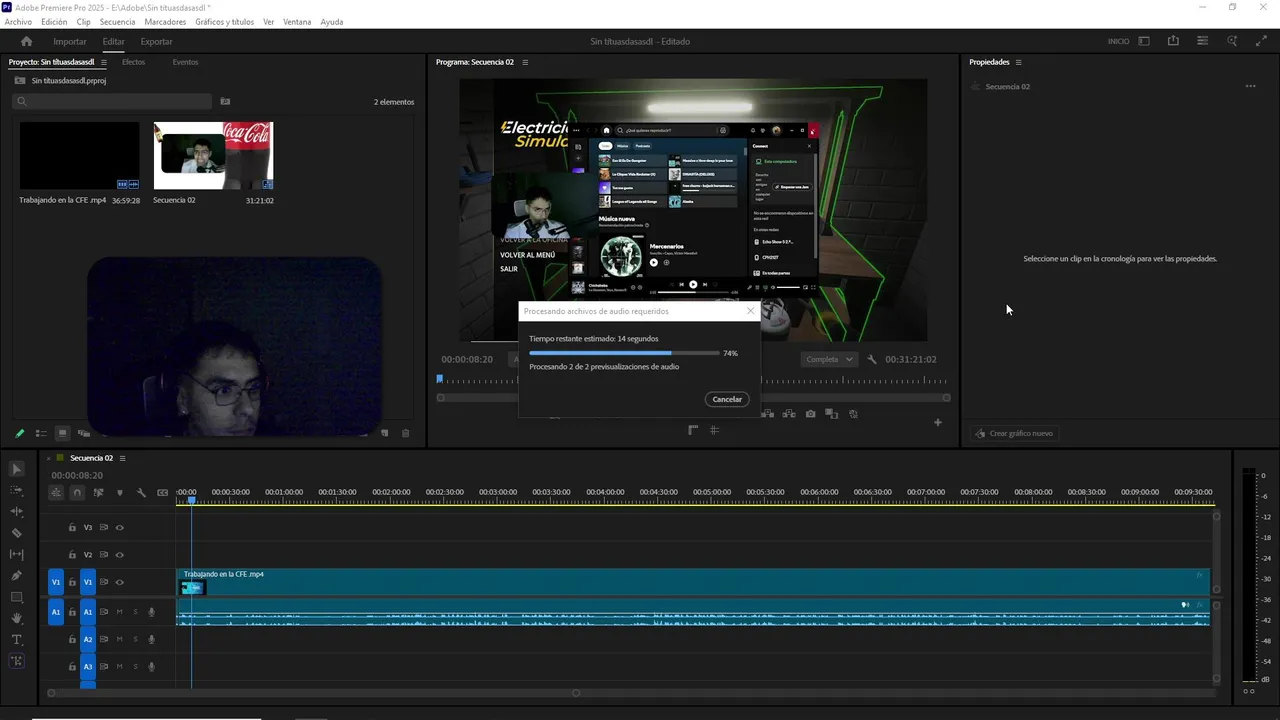
Task: Open Secuencia 02 timeline panel menu
Action: [x=122, y=458]
